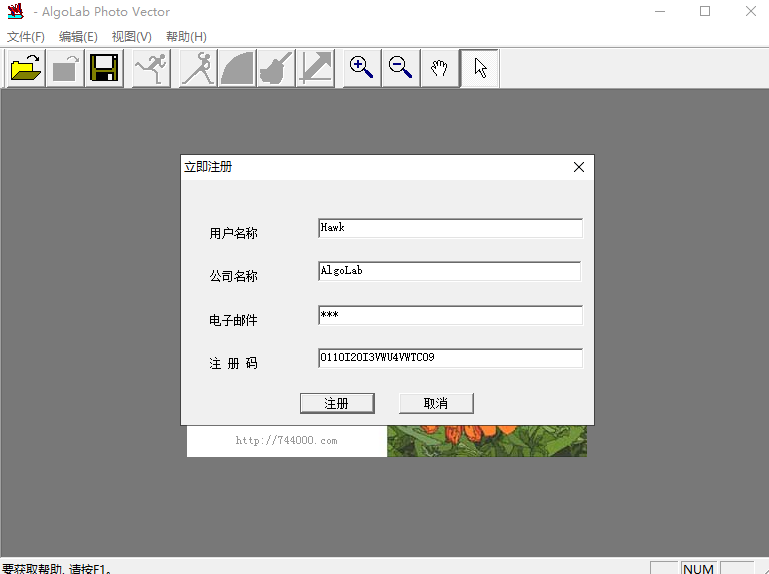This screenshot has width=769, height=574.
Task: Select the quarter-circle curve smoothing icon
Action: [237, 68]
